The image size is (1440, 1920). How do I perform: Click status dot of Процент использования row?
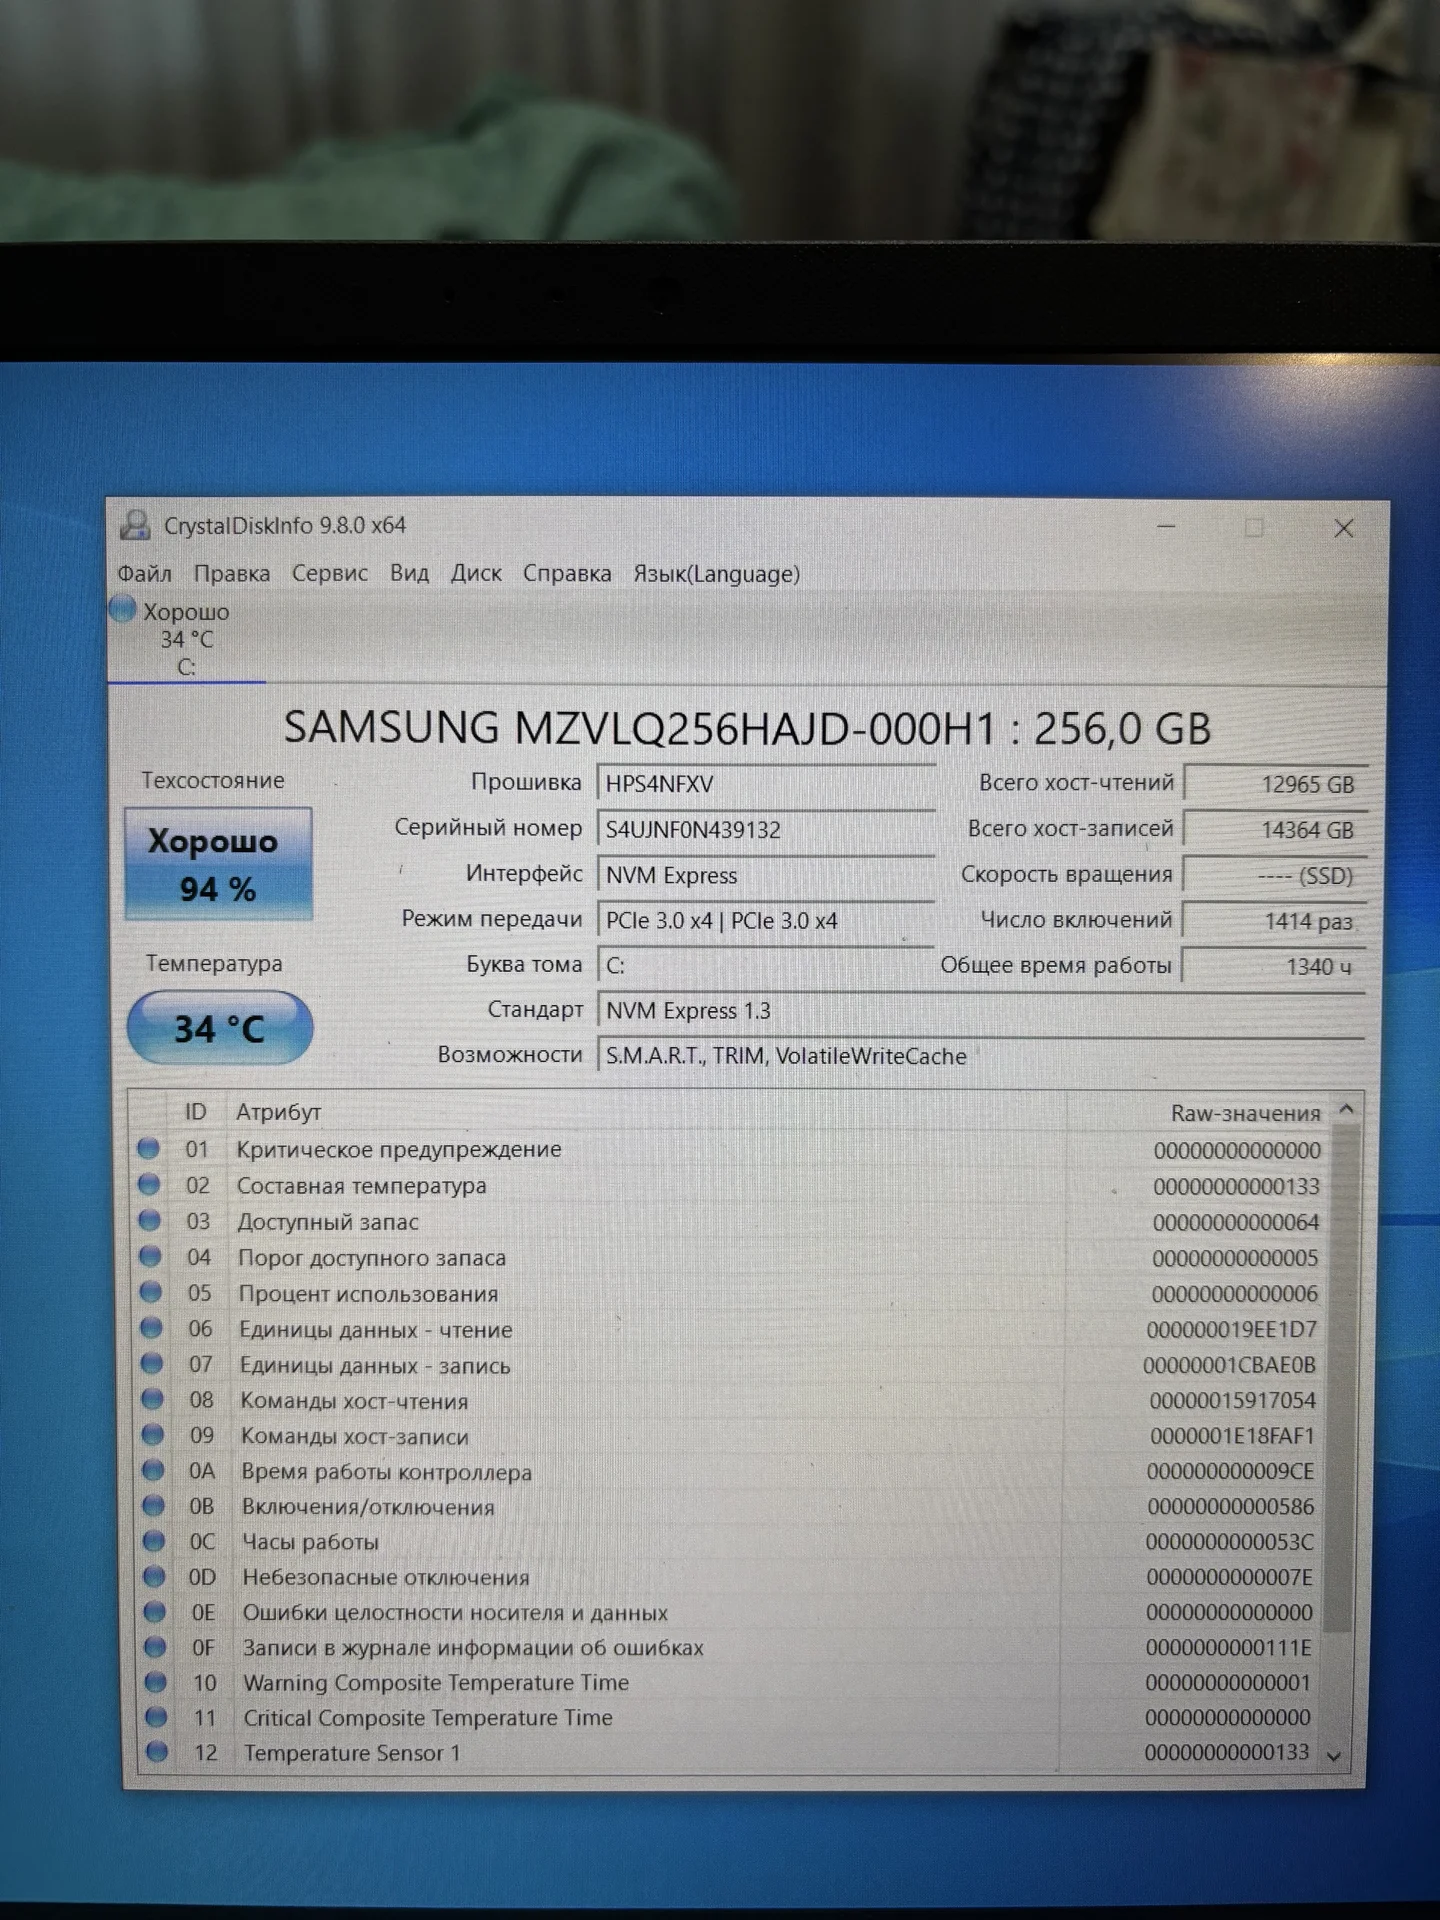coord(151,1292)
